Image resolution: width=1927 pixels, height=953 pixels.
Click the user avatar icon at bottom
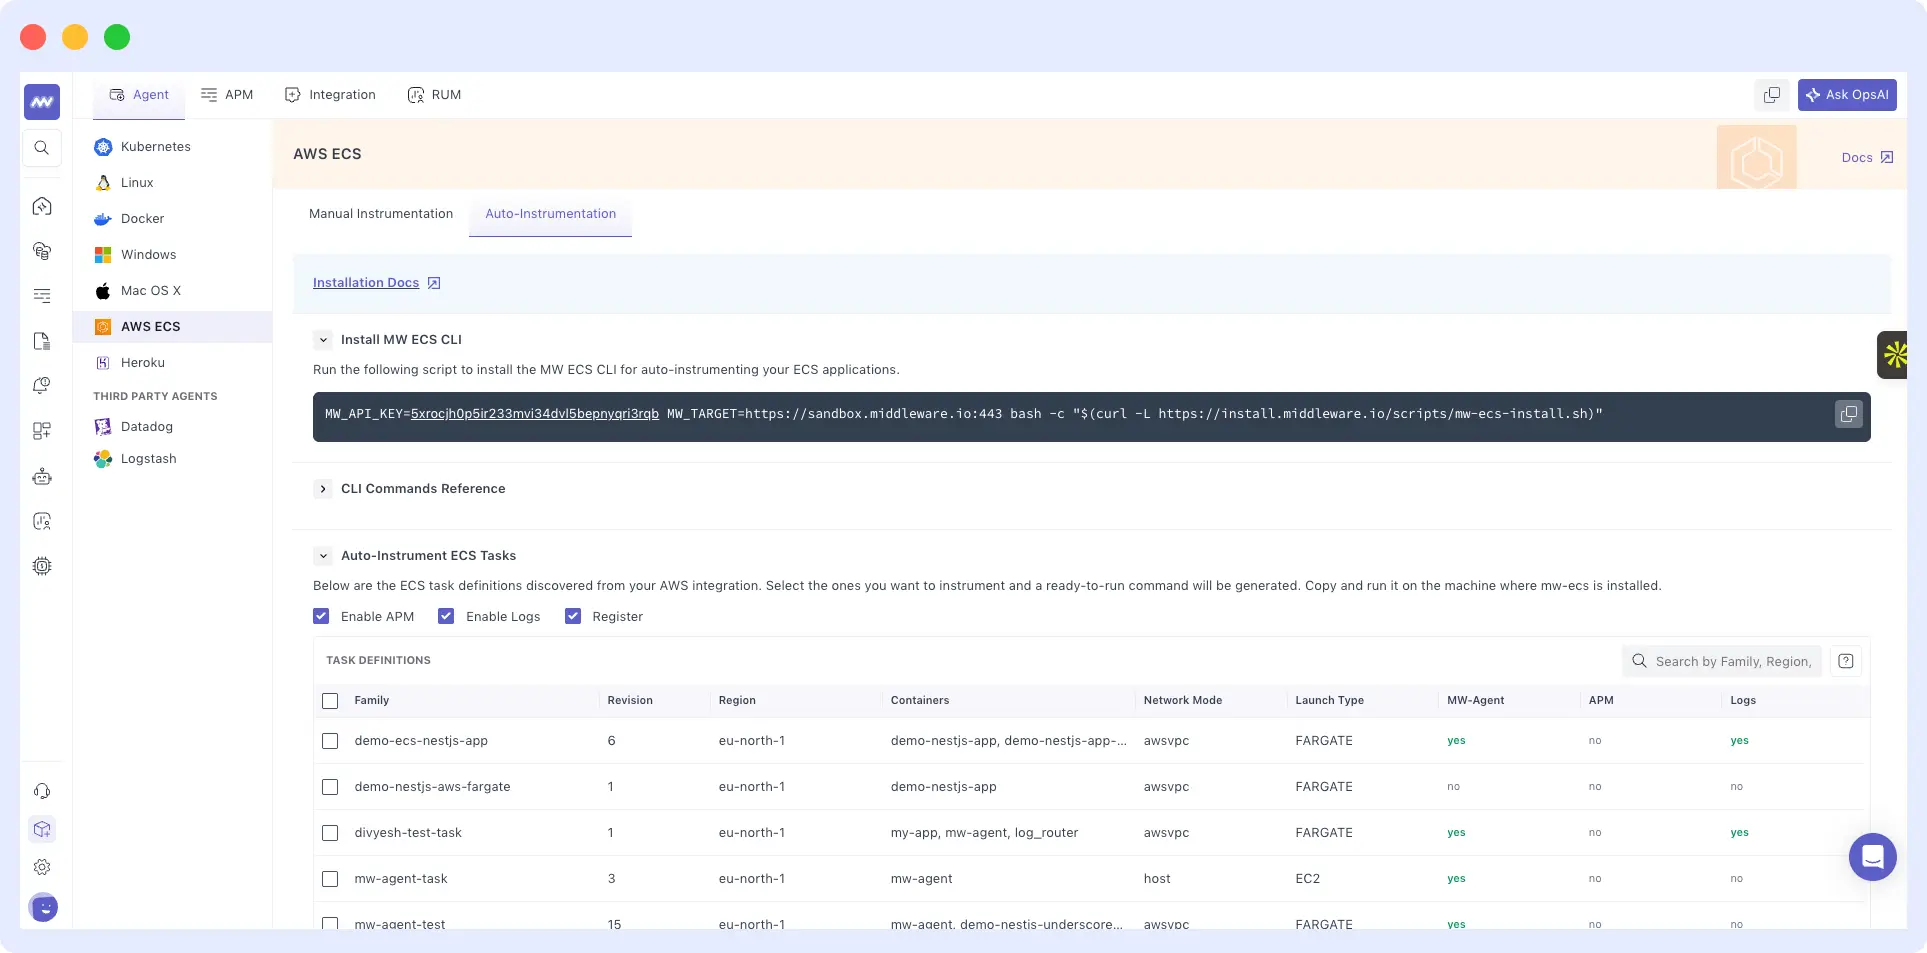(43, 907)
